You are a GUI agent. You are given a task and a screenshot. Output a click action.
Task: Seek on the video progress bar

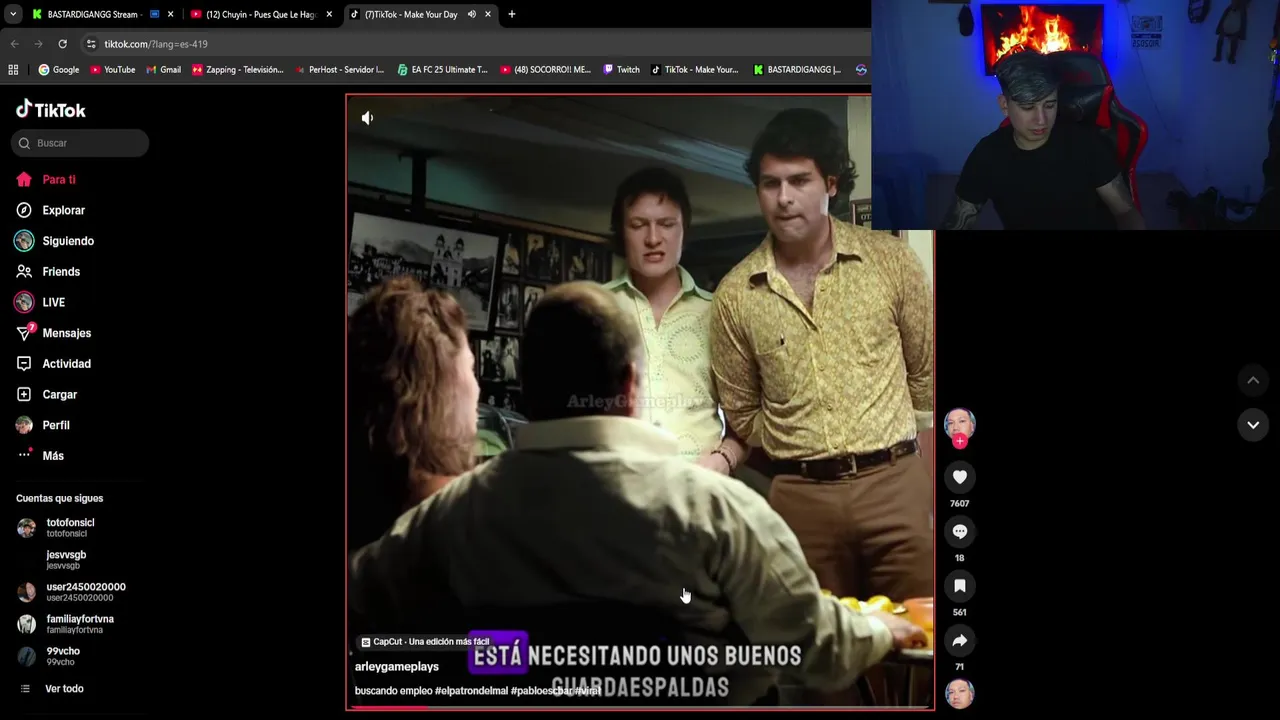(640, 707)
